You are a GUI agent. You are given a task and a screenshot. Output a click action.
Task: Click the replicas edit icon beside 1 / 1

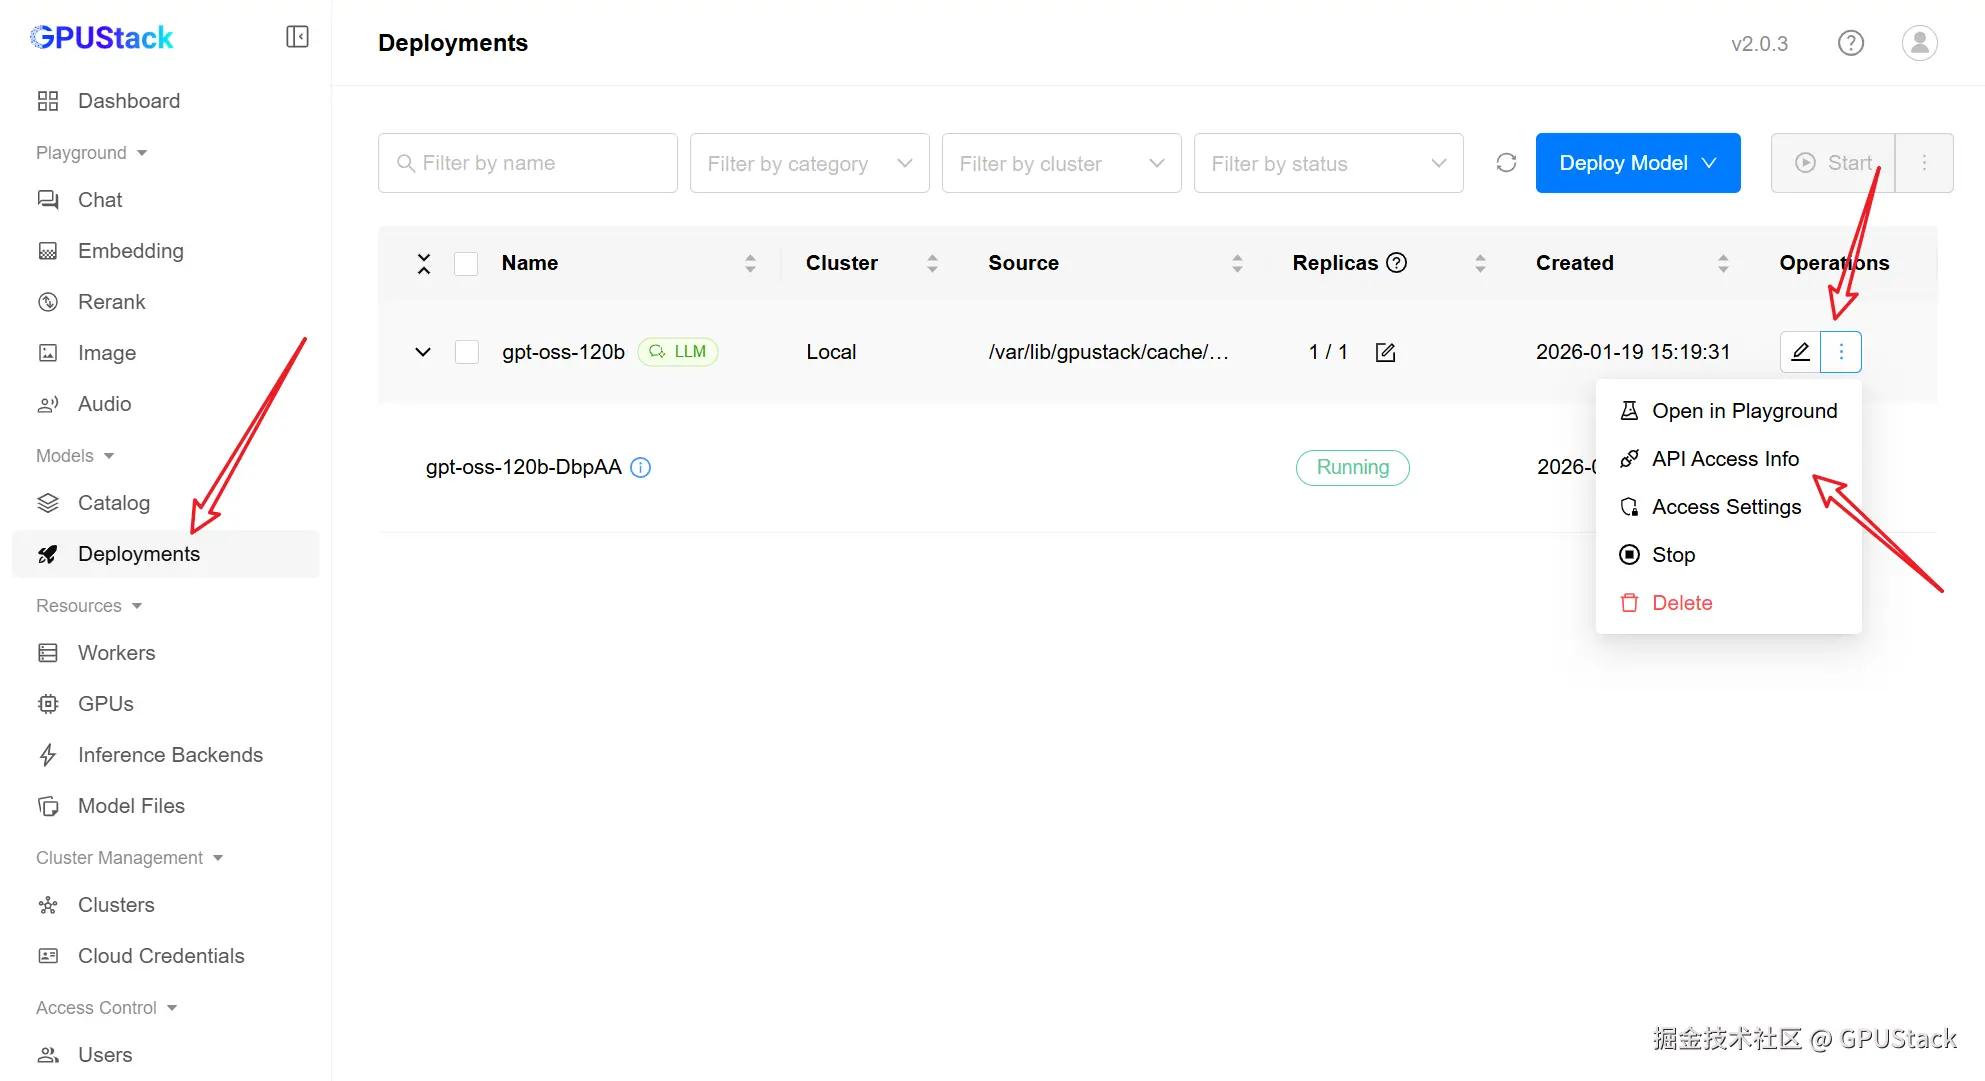tap(1385, 352)
